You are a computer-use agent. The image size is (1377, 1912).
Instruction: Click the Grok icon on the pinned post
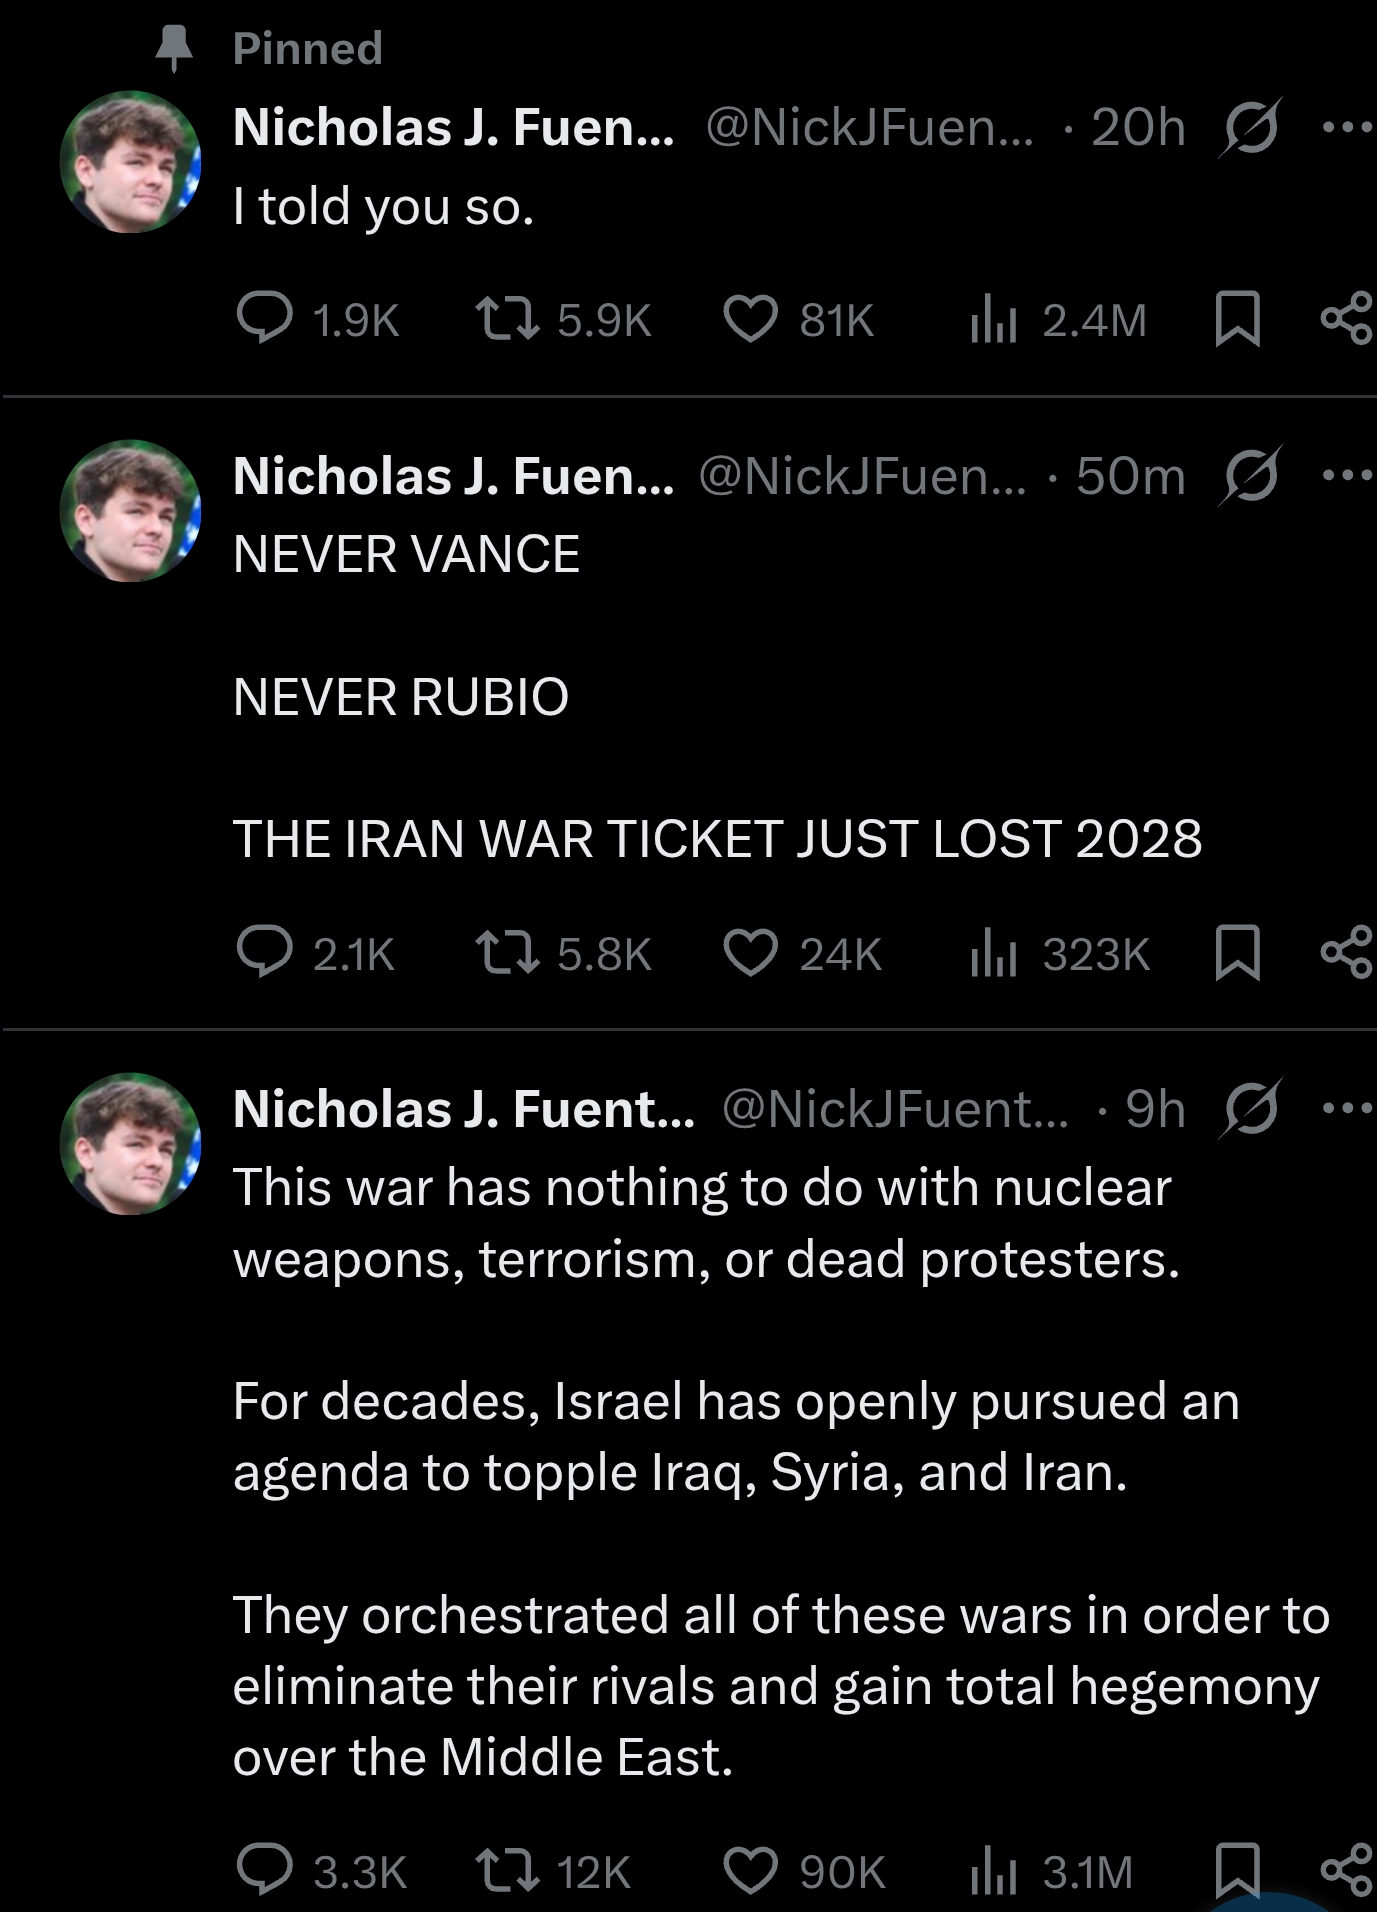(x=1249, y=127)
